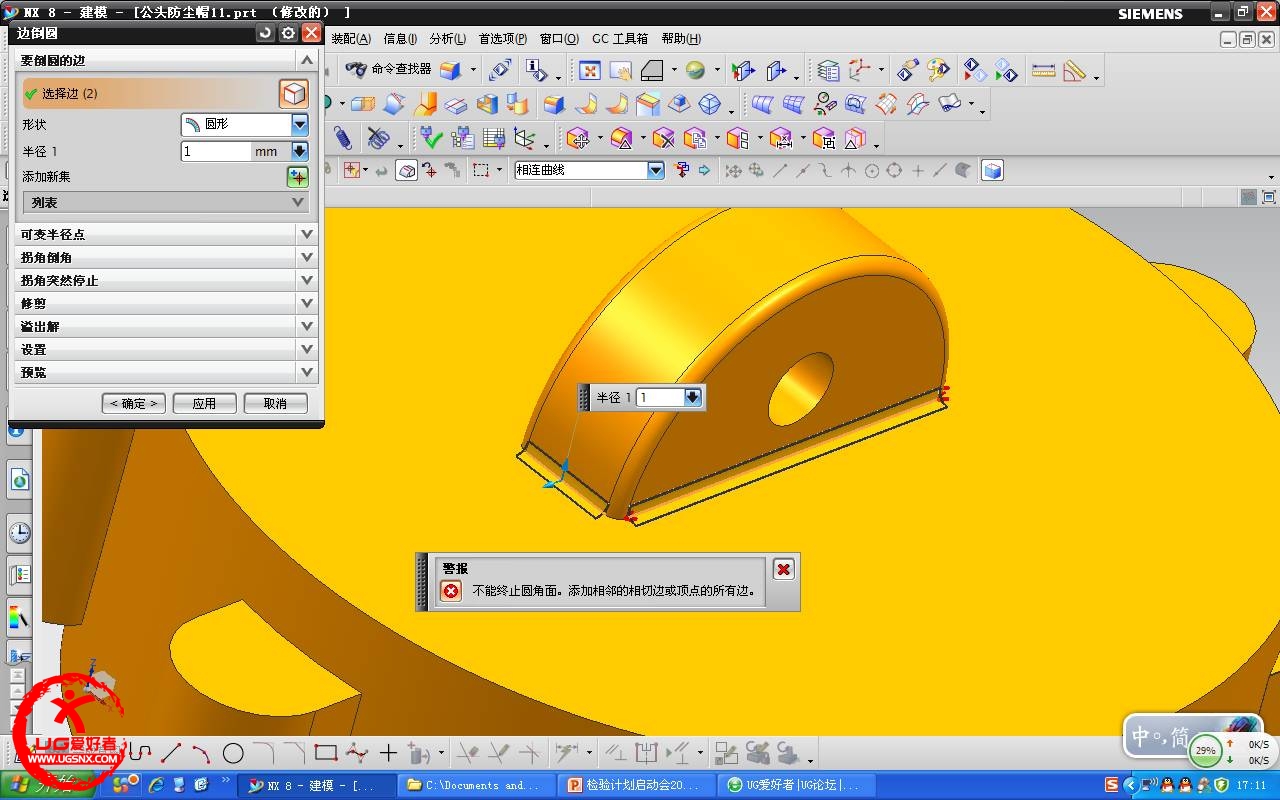The height and width of the screenshot is (800, 1280).
Task: Click the point plus tool in bottom toolbar
Action: point(388,752)
